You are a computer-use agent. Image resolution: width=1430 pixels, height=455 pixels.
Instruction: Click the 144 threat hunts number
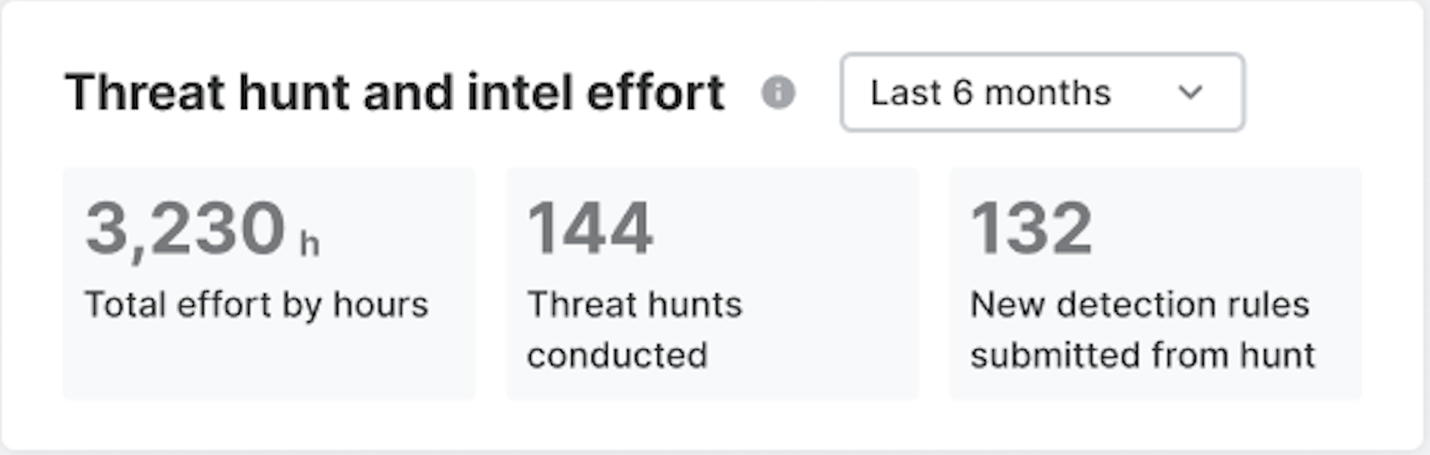[590, 228]
